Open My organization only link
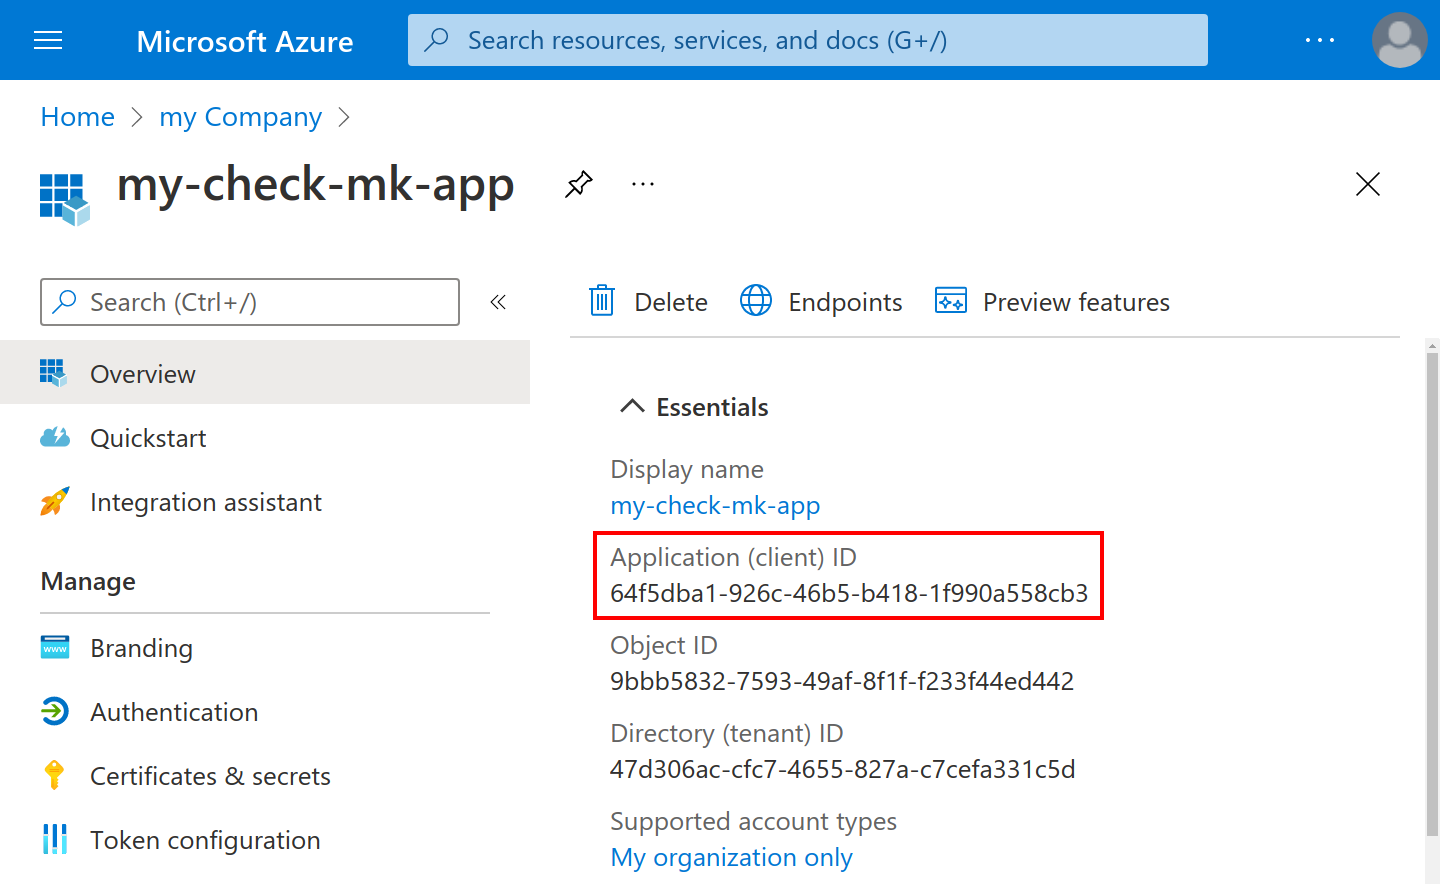Viewport: 1440px width, 884px height. tap(732, 857)
